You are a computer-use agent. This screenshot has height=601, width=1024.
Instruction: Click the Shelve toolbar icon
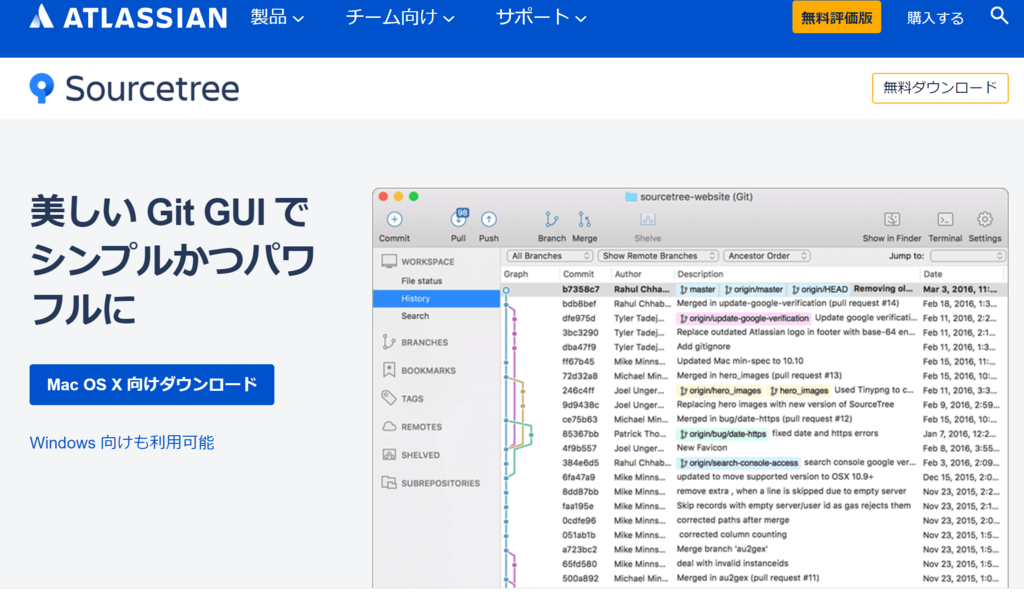pyautogui.click(x=648, y=219)
